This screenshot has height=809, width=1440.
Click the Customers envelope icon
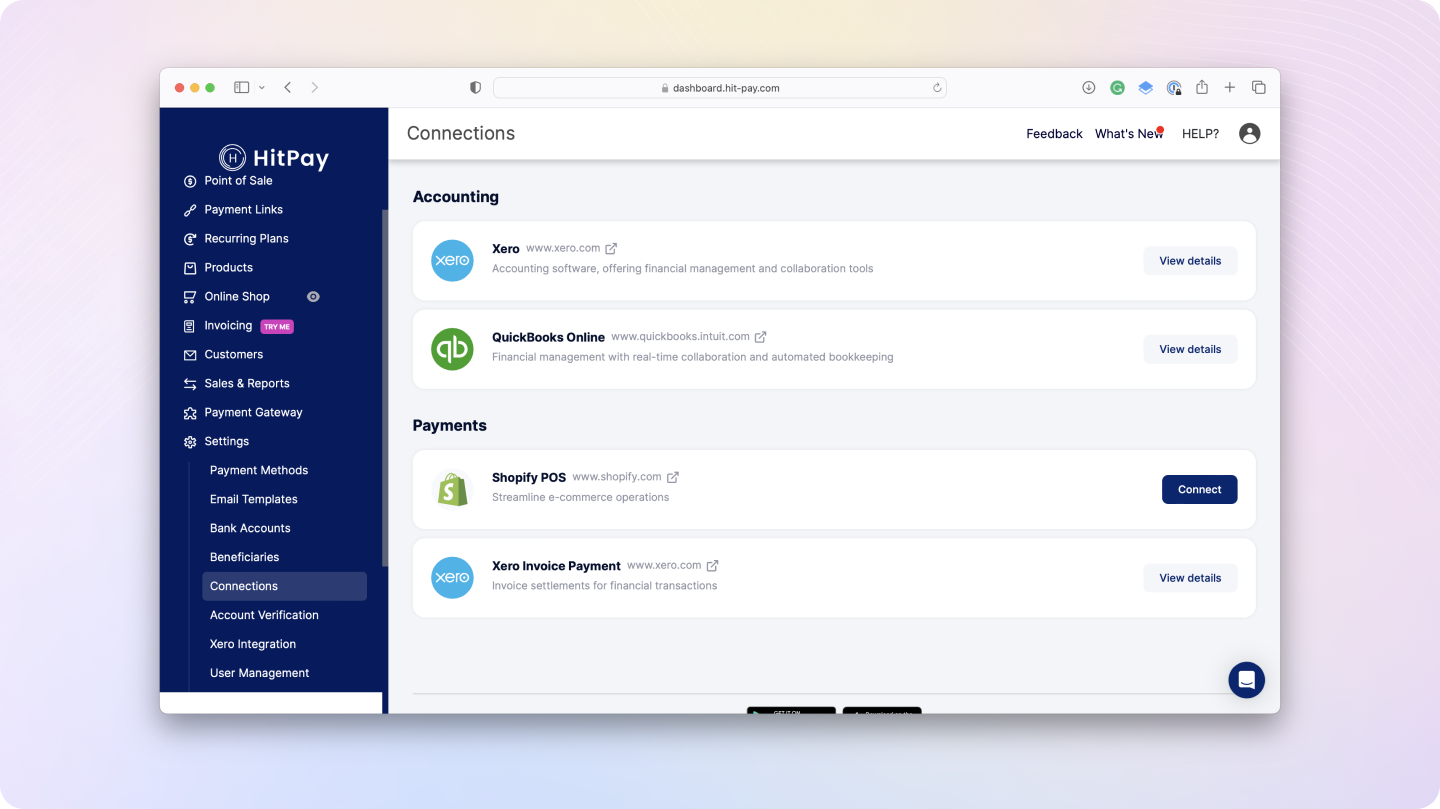[190, 355]
